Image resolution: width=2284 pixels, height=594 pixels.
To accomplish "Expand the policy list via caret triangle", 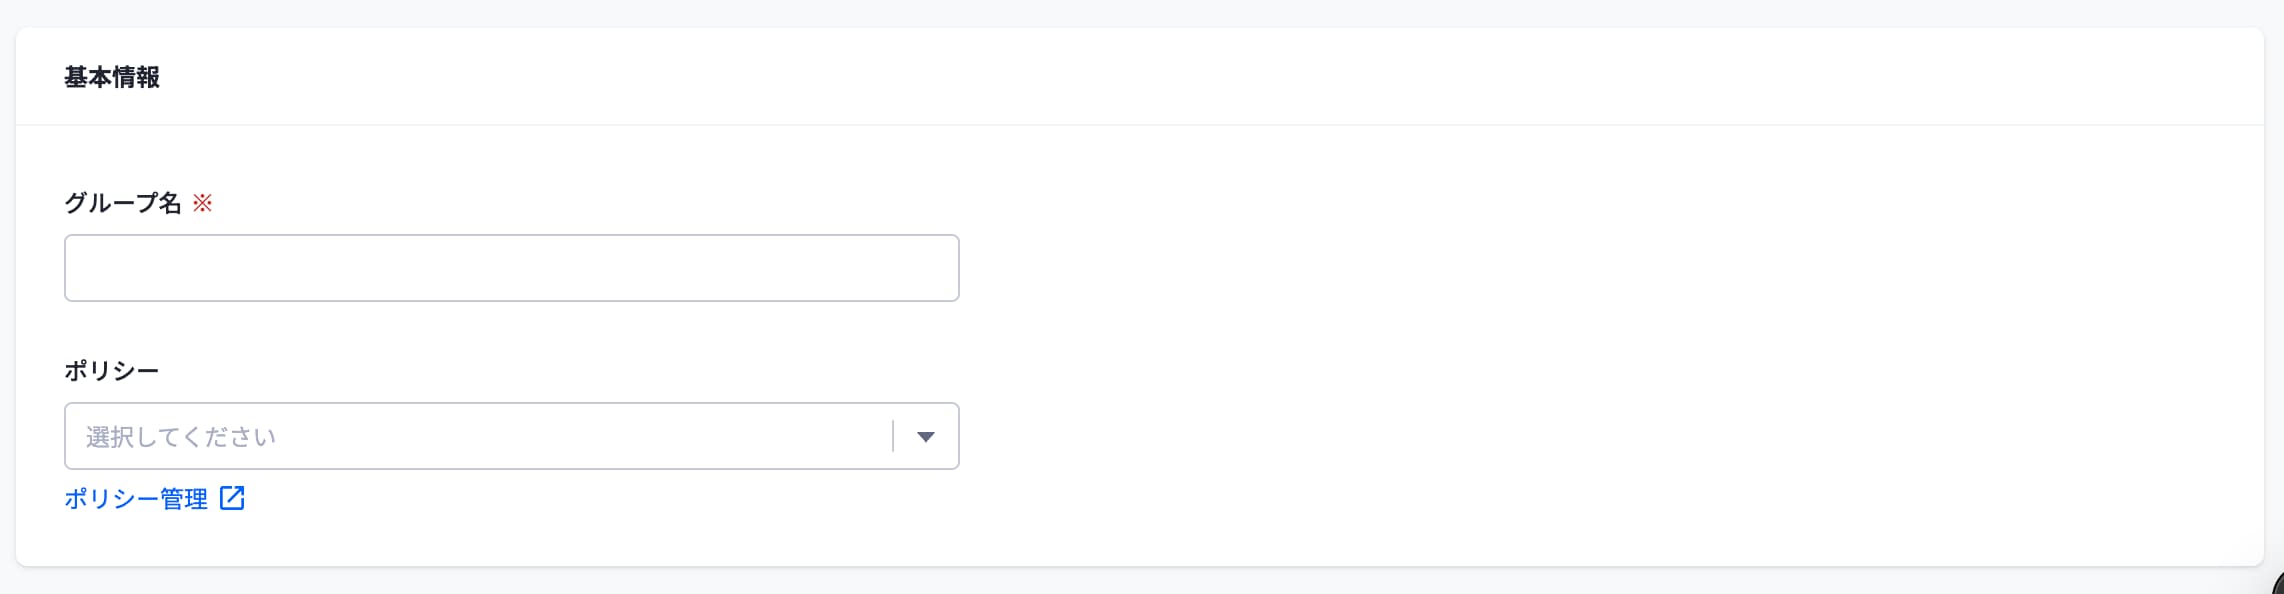I will 926,437.
